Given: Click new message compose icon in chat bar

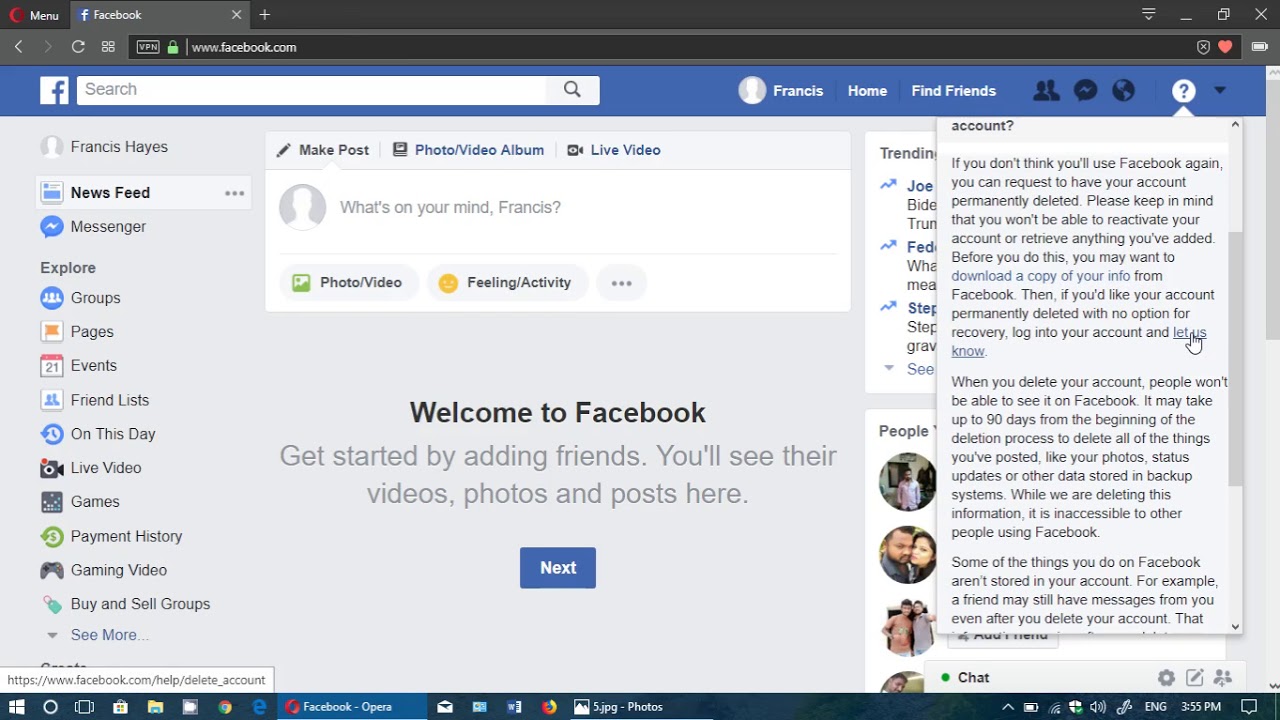Looking at the screenshot, I should 1194,678.
